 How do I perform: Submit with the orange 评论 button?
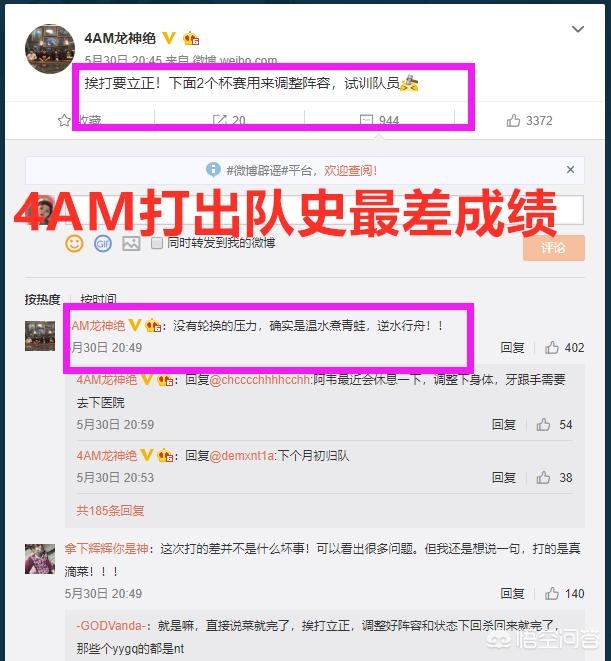(x=554, y=248)
